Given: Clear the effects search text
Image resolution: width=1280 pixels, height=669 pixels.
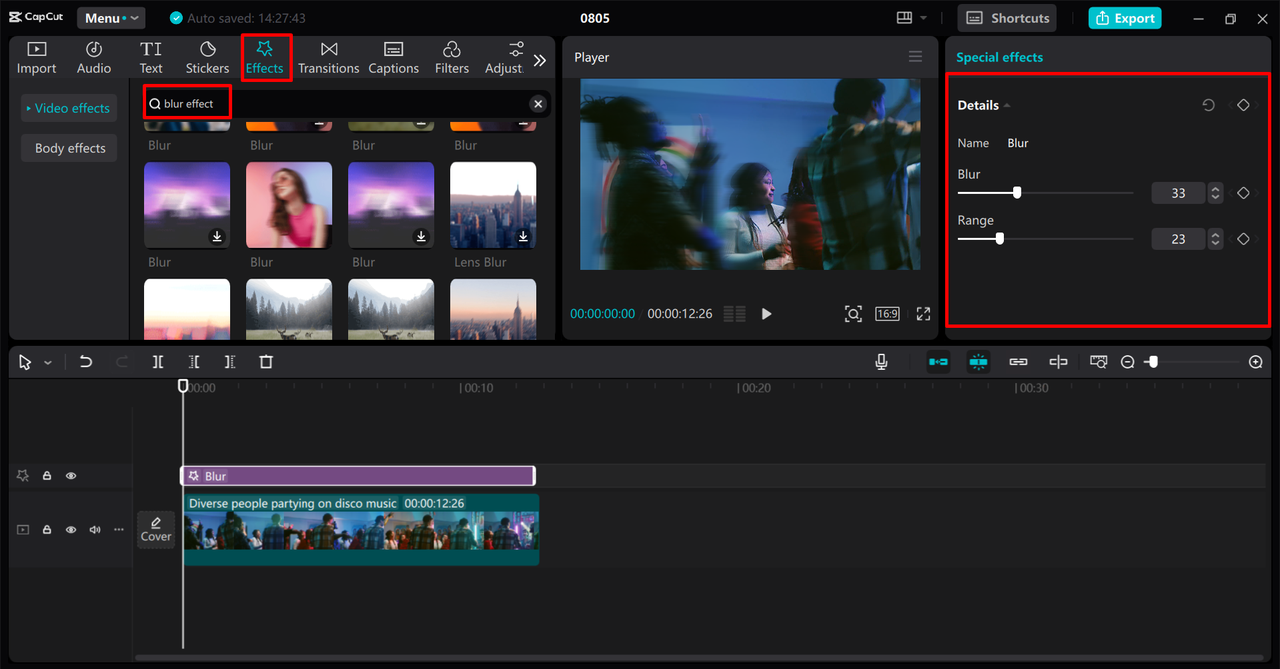Looking at the screenshot, I should point(538,104).
